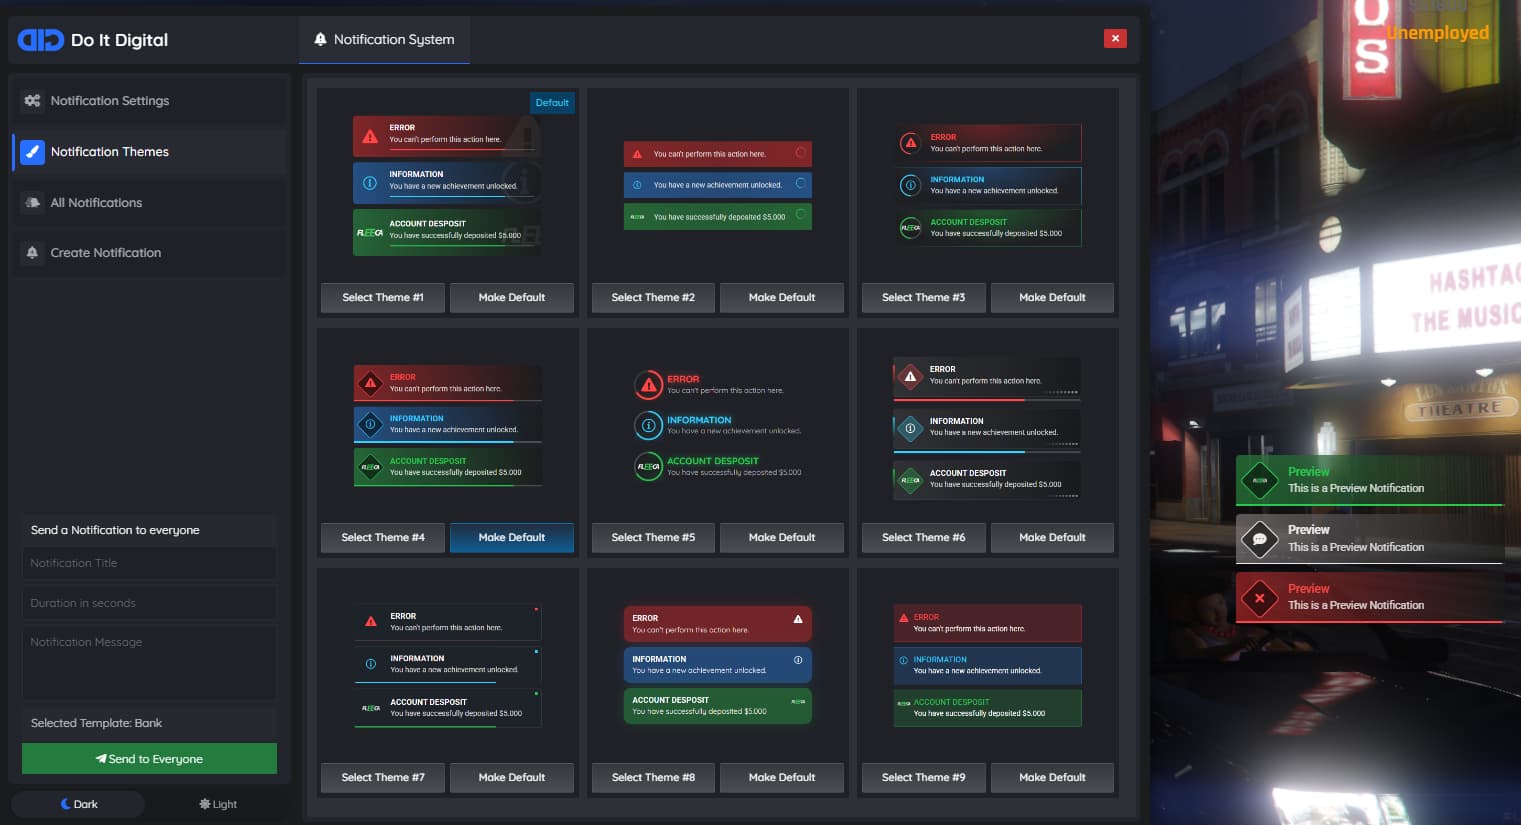Click the bell icon next to All Notifications

(32, 202)
